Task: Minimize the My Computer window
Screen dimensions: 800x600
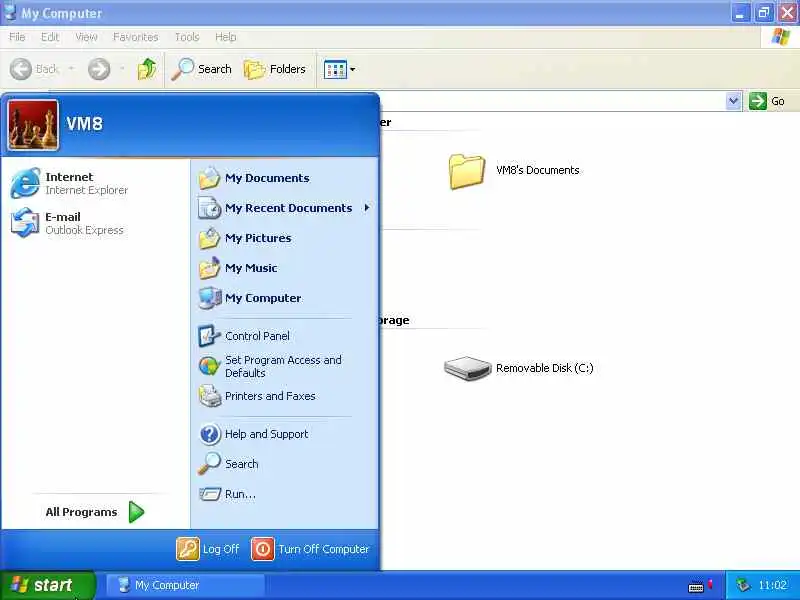Action: point(740,13)
